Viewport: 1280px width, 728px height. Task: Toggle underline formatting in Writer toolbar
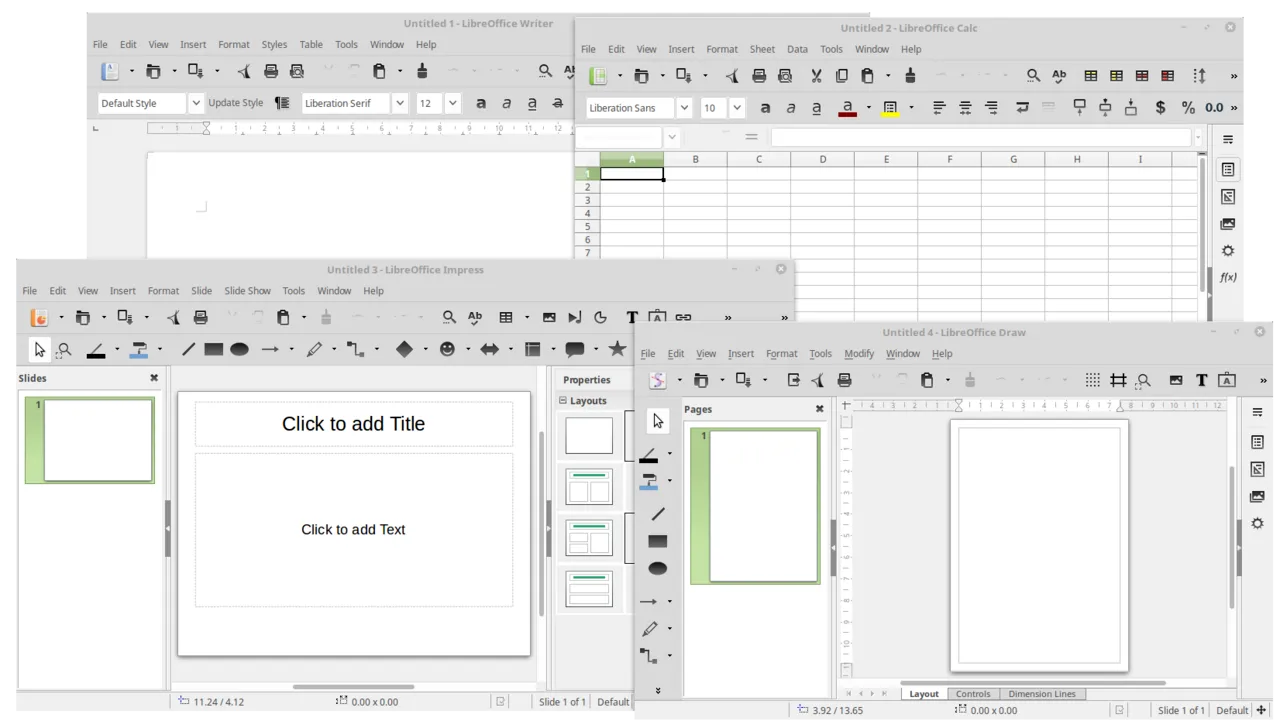click(x=532, y=103)
